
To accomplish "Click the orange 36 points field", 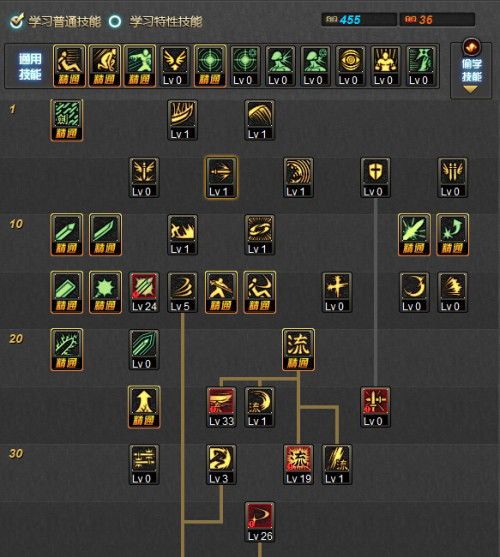I will tap(437, 20).
